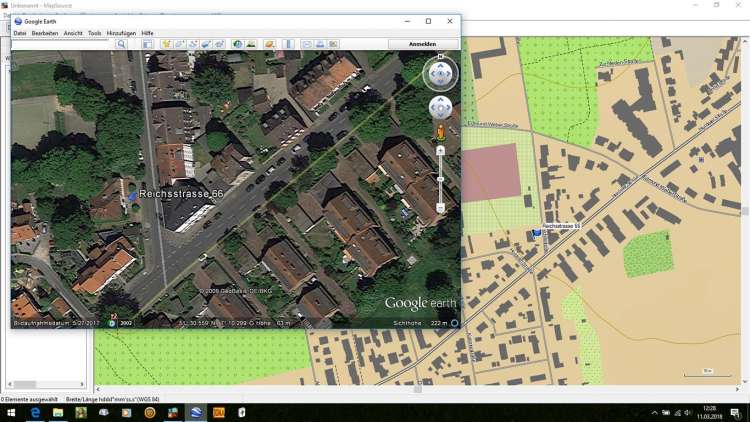
Task: Open File Explorer from the taskbar
Action: [58, 412]
